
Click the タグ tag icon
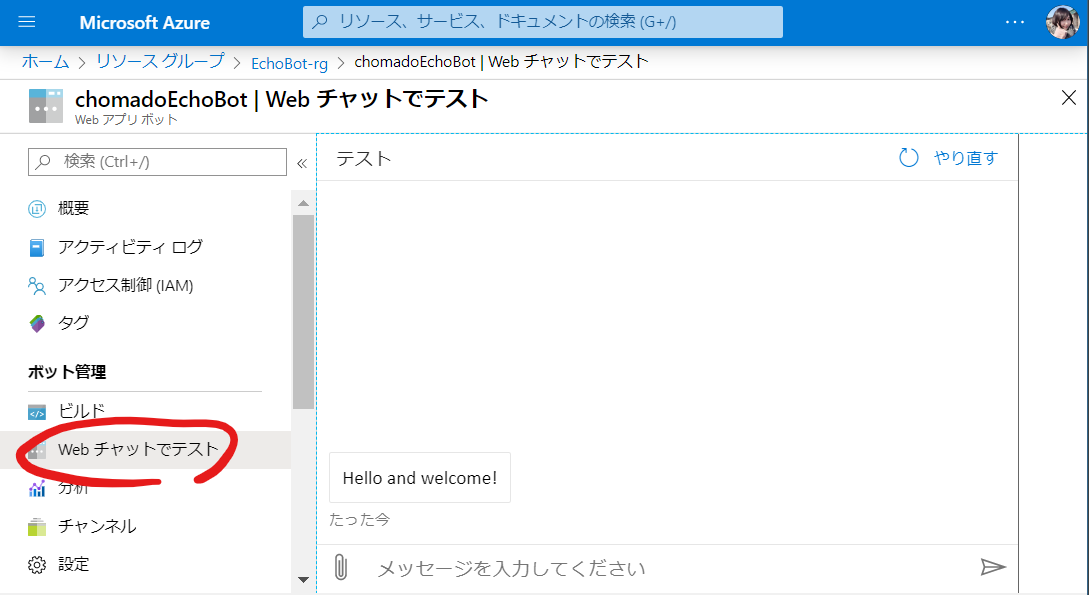coord(37,323)
